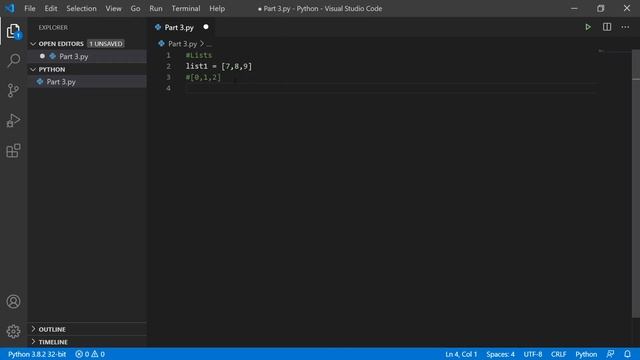Place cursor on #Lists comment line
The width and height of the screenshot is (640, 360).
click(x=199, y=55)
